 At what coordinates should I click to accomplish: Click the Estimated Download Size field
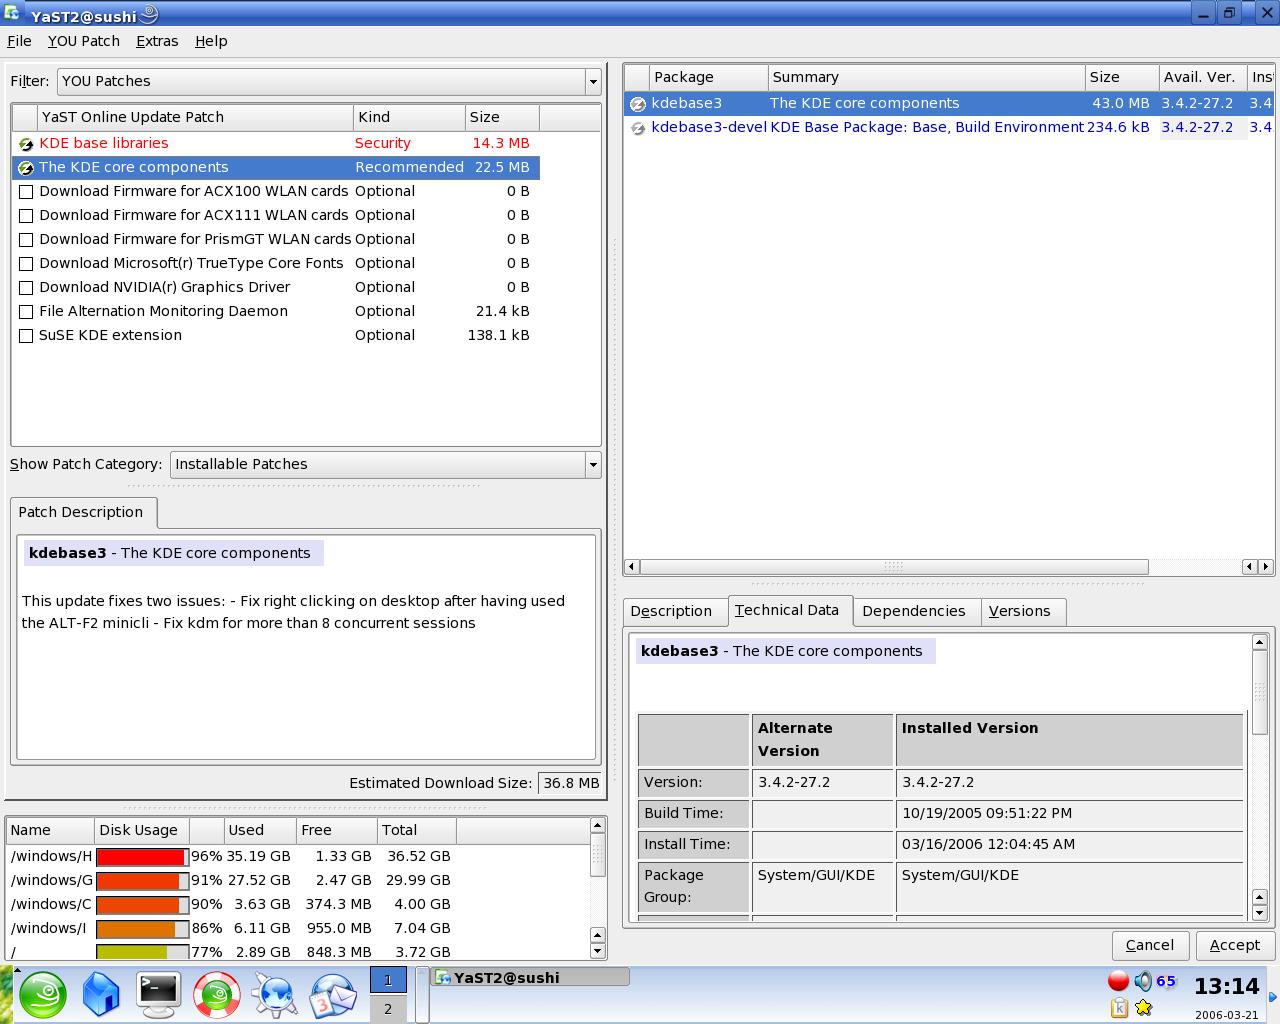[570, 783]
